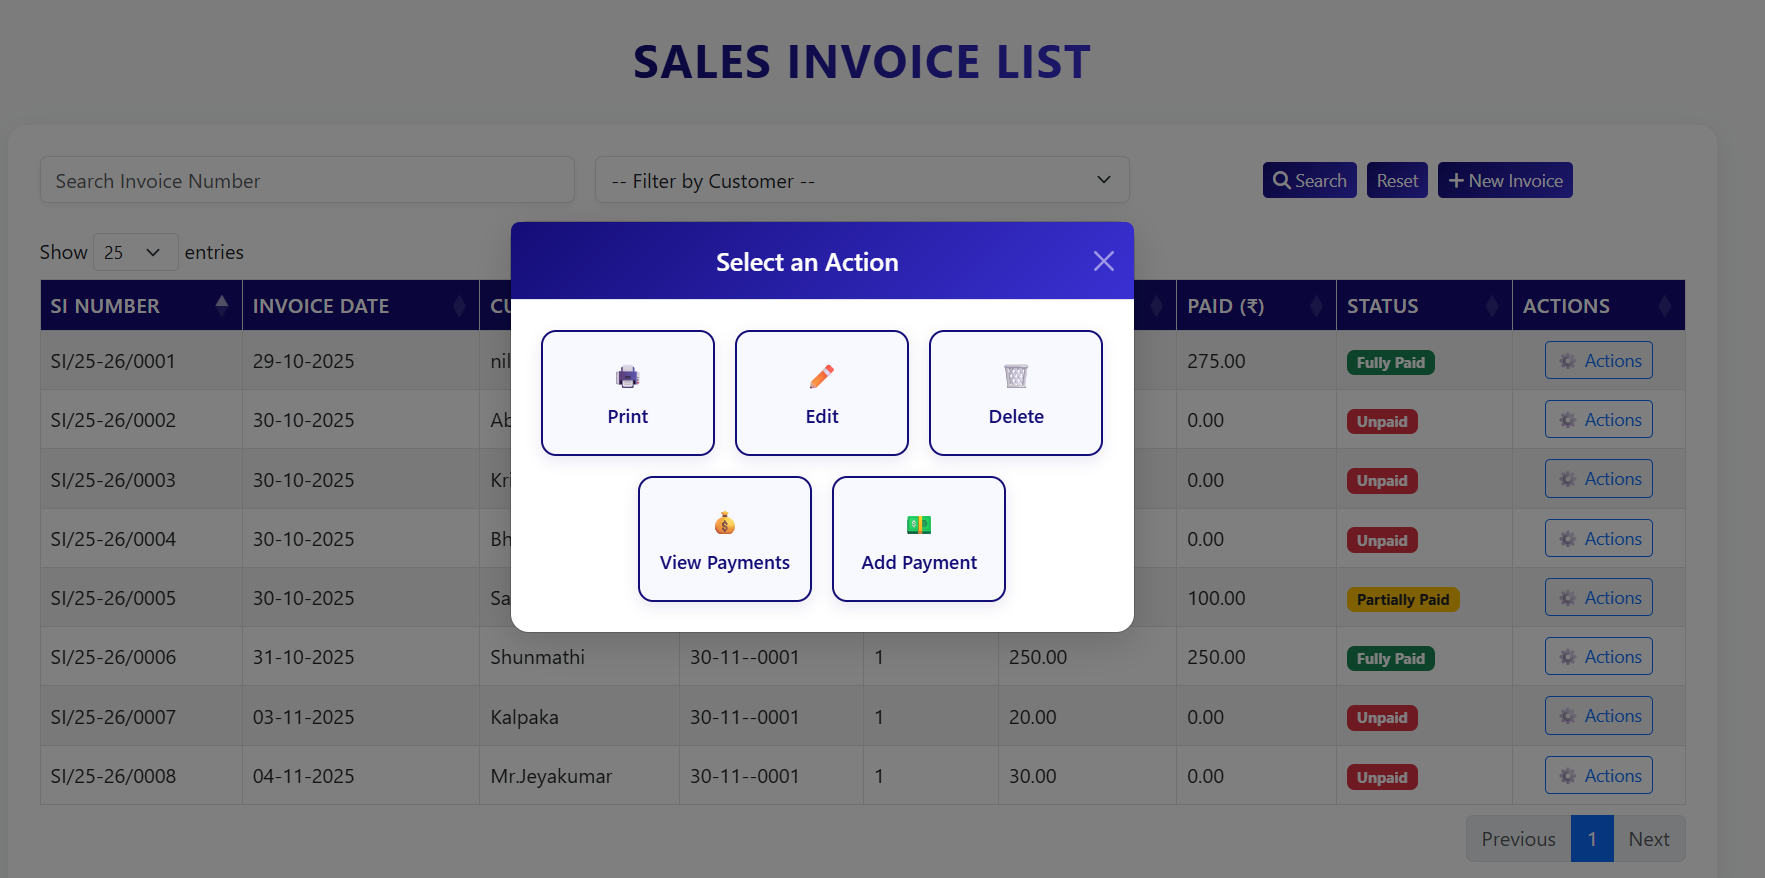Screen dimensions: 1765x878
Task: Choose the View Payments action label
Action: (725, 563)
